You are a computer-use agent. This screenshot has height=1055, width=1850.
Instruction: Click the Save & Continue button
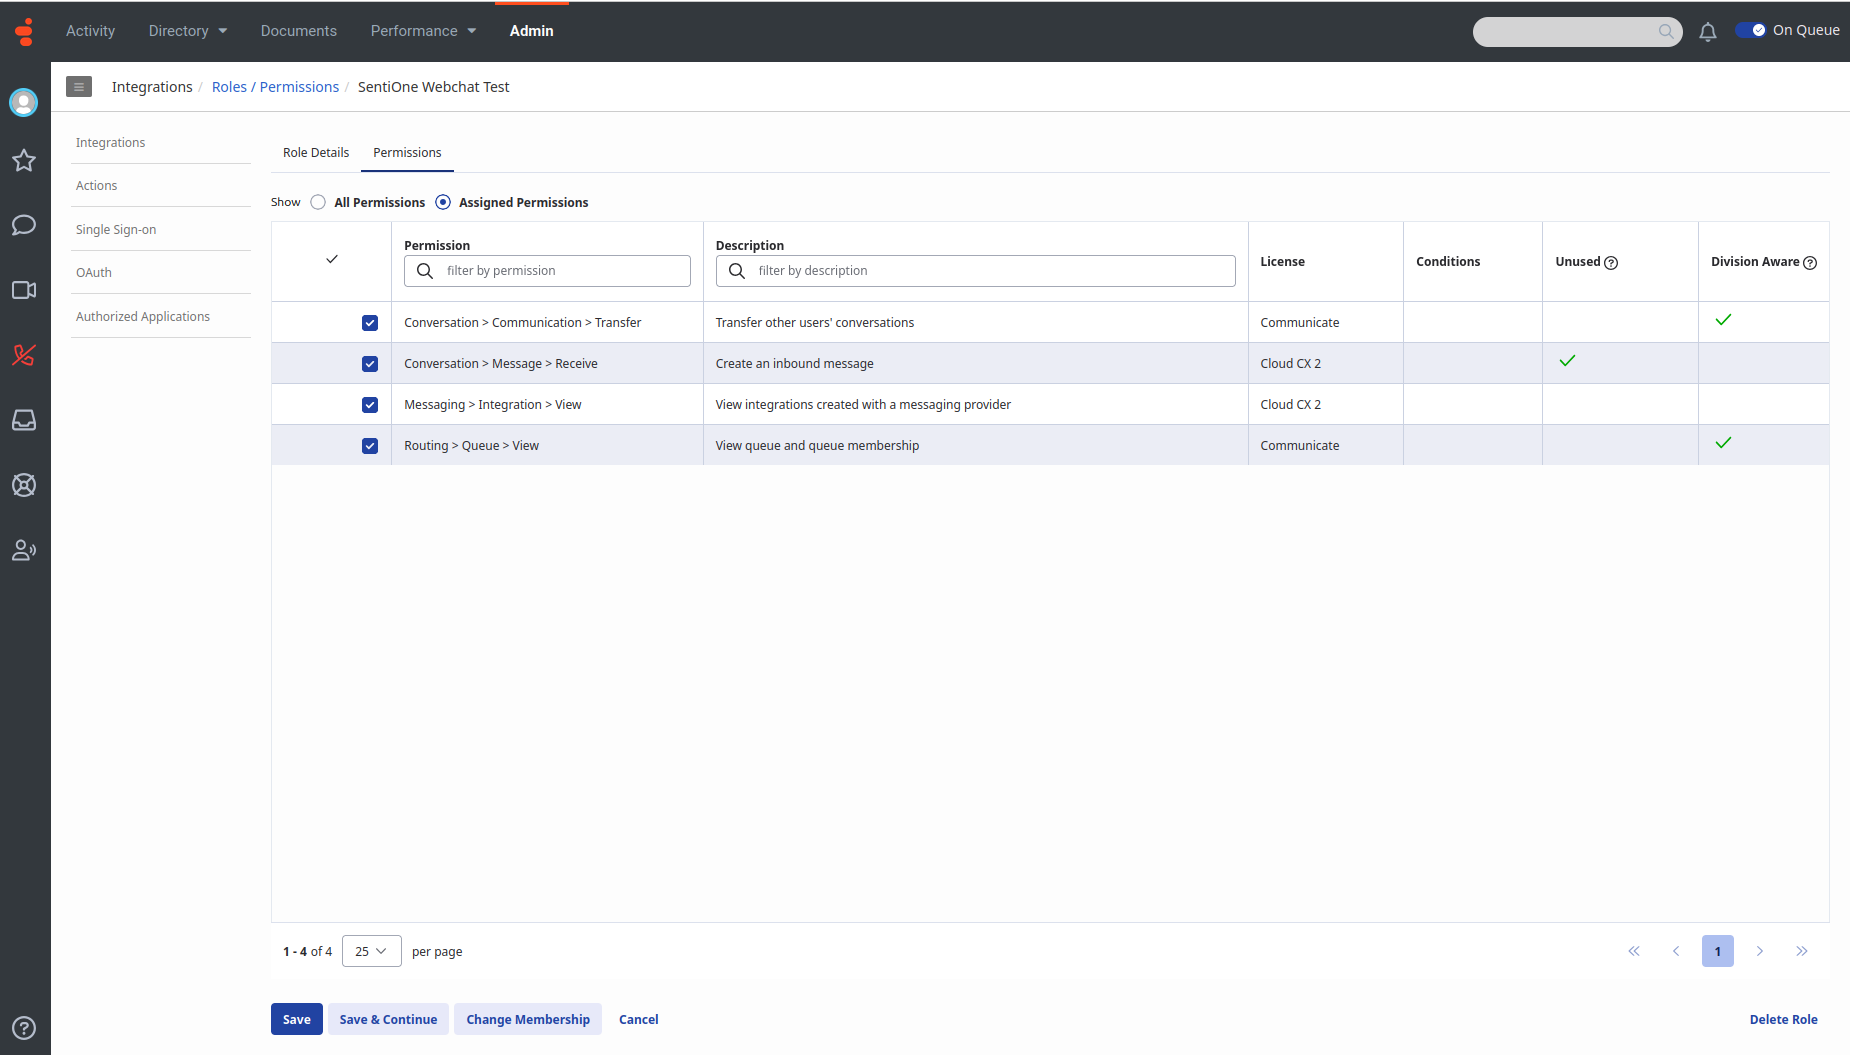[388, 1019]
